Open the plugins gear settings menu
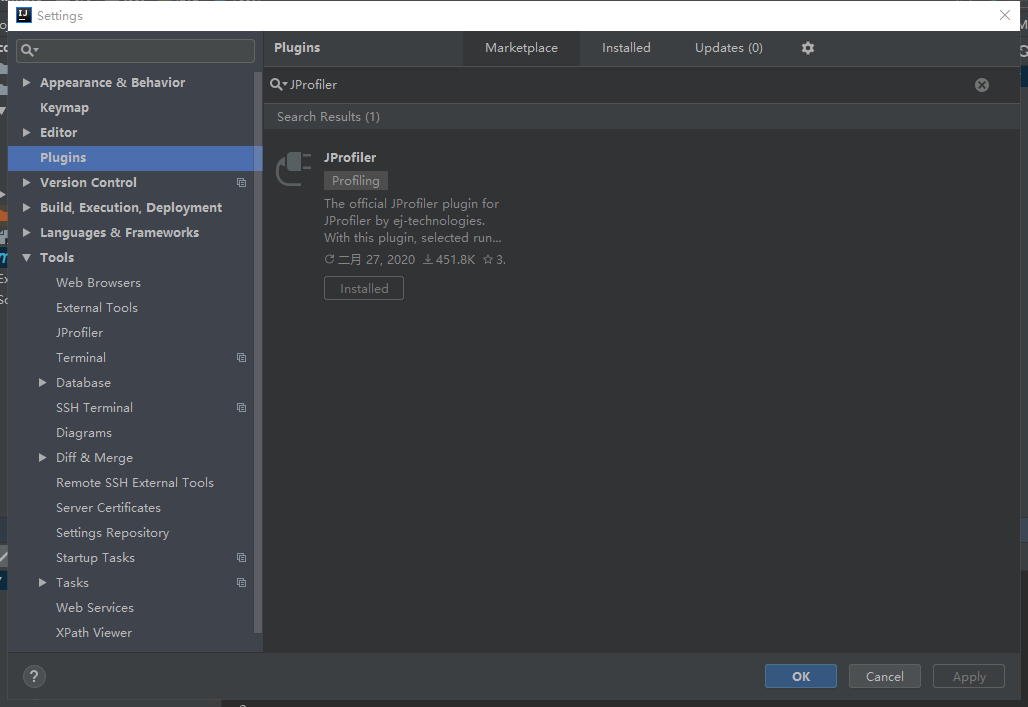This screenshot has height=707, width=1028. click(x=808, y=48)
